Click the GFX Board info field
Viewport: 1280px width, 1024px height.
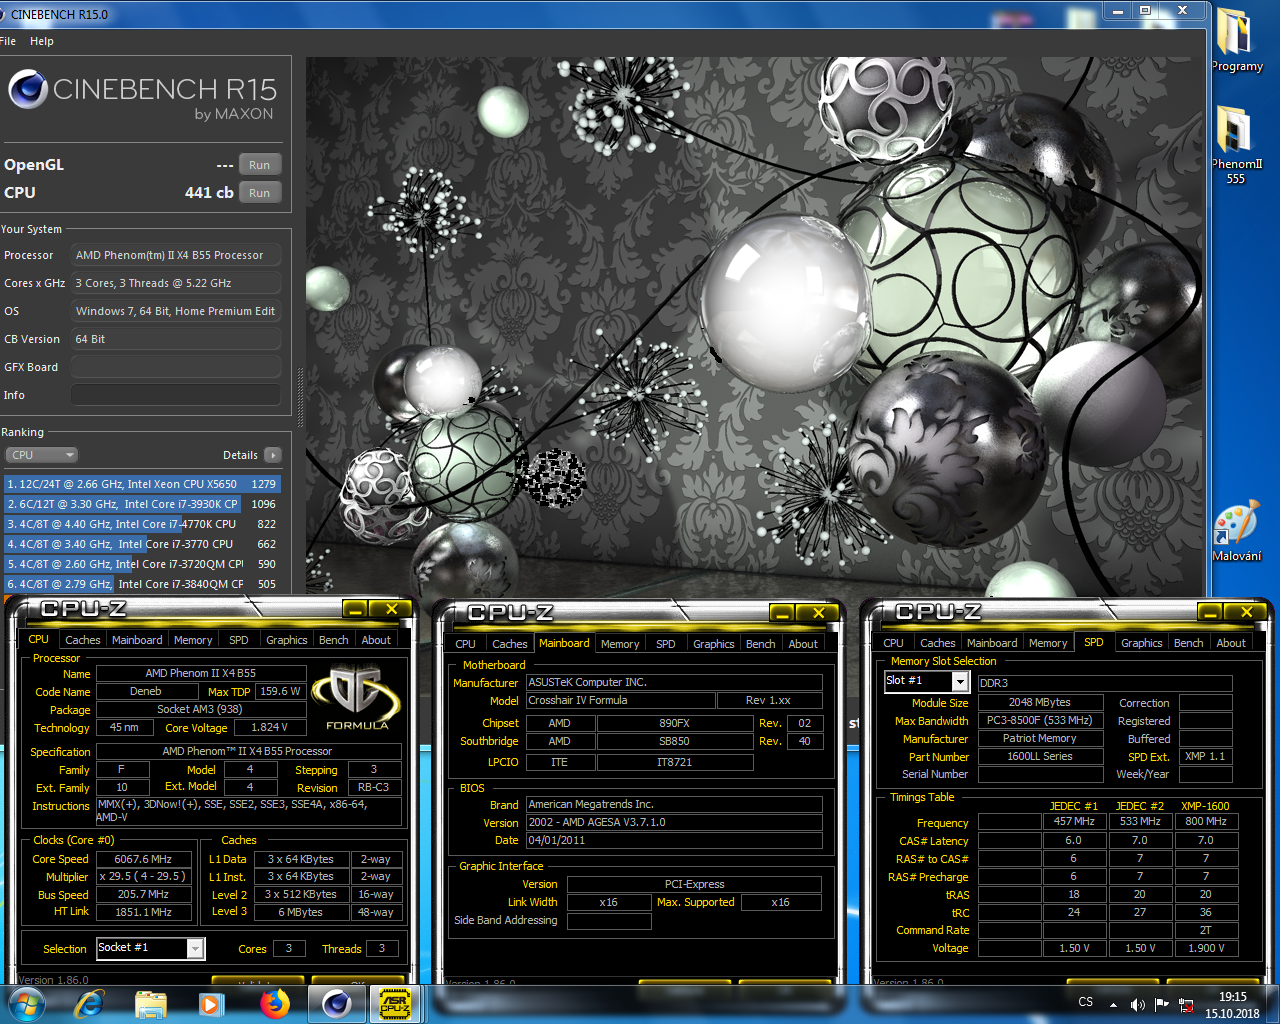click(175, 367)
